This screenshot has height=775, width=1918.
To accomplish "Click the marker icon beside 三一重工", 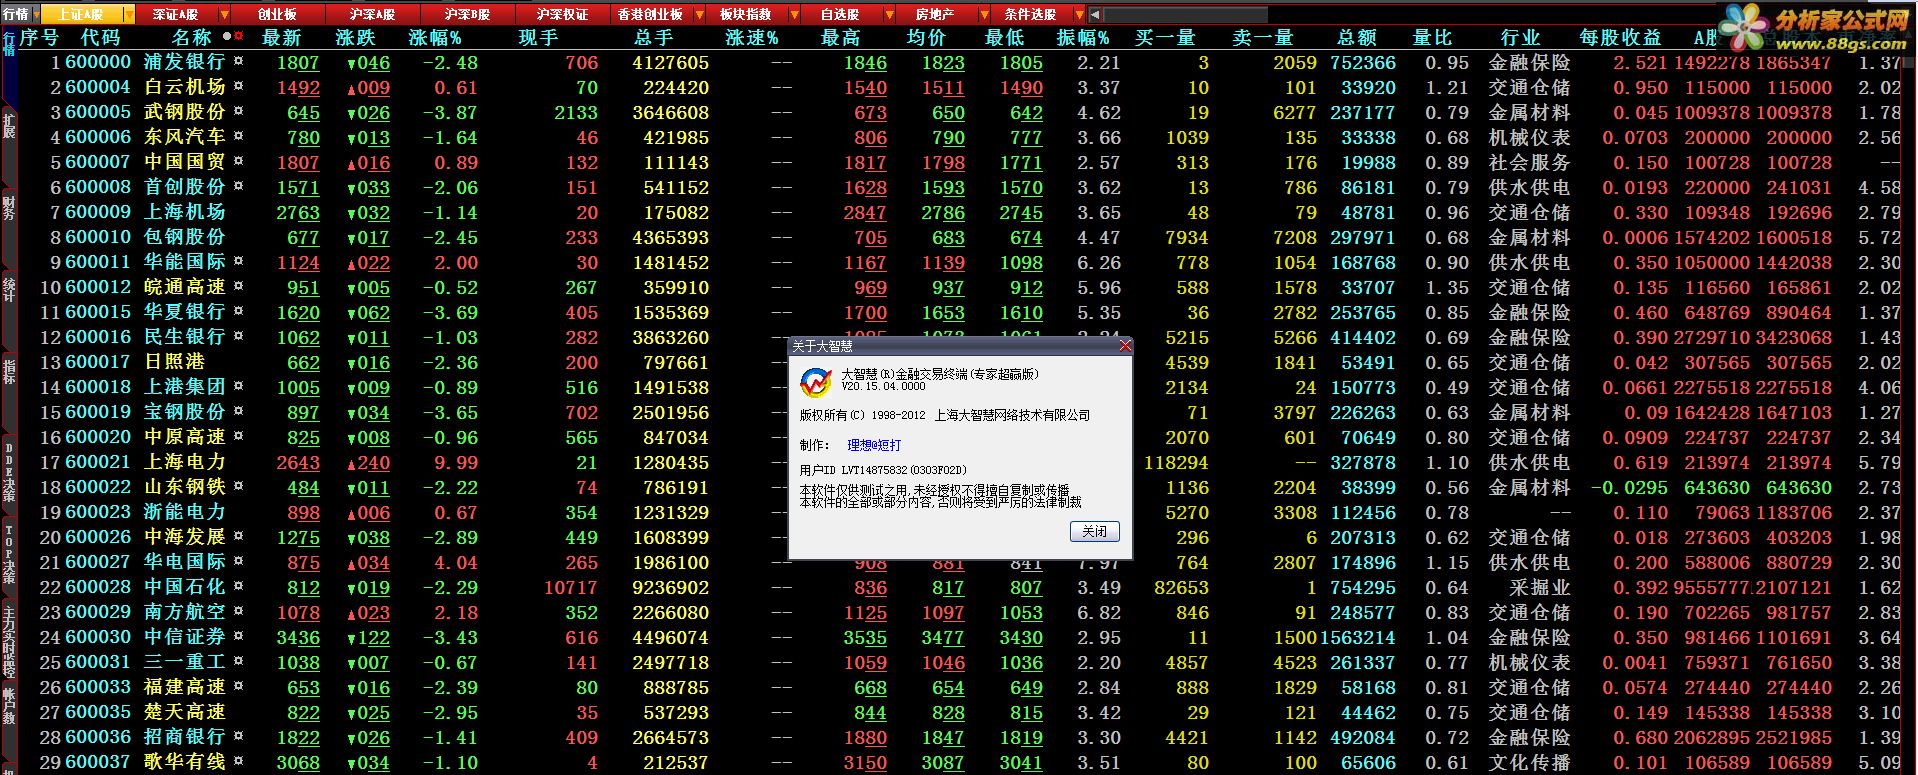I will pos(238,661).
